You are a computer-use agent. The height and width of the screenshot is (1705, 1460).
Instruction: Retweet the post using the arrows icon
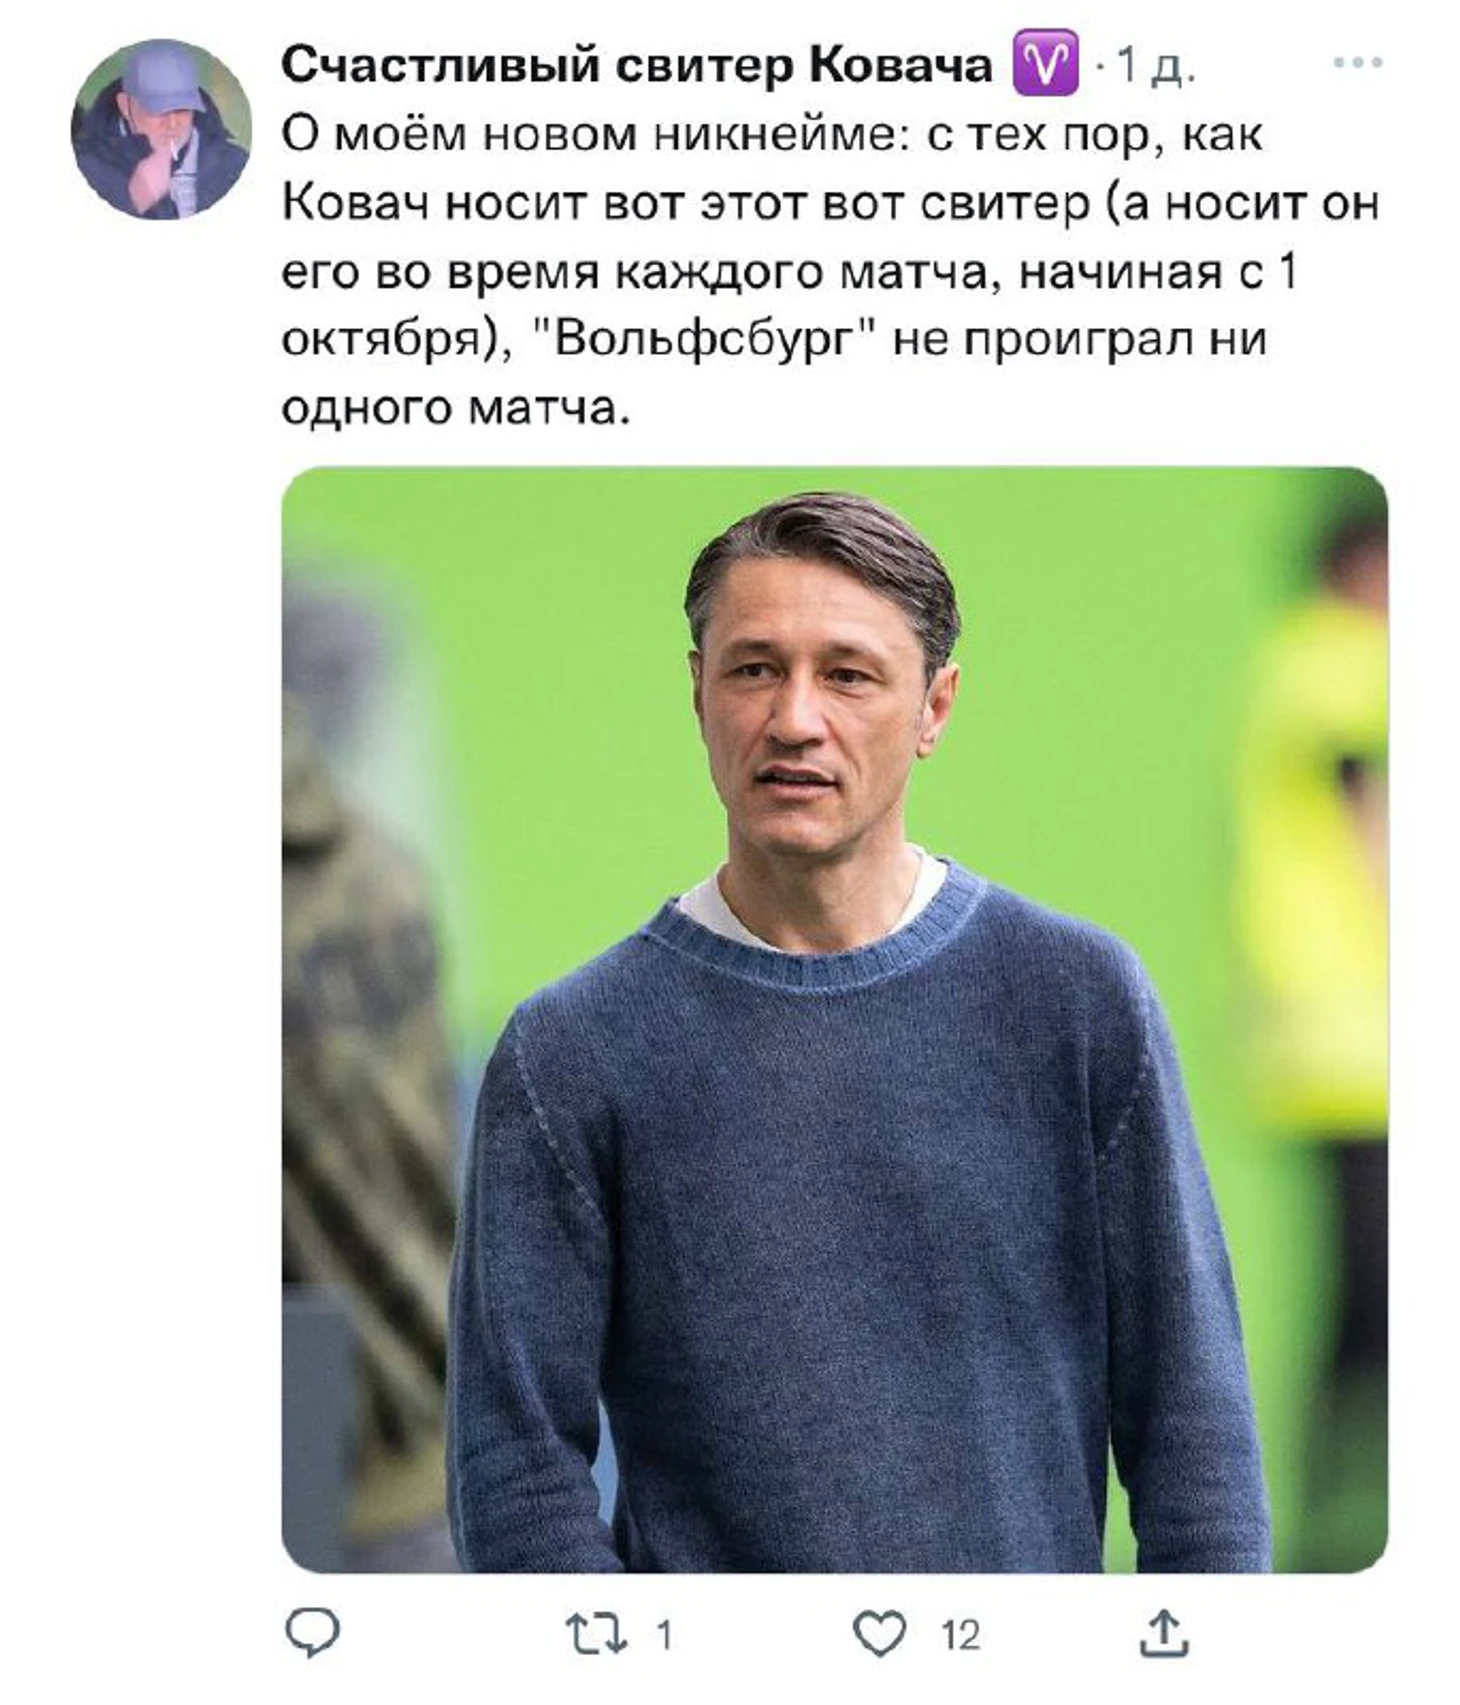596,1634
